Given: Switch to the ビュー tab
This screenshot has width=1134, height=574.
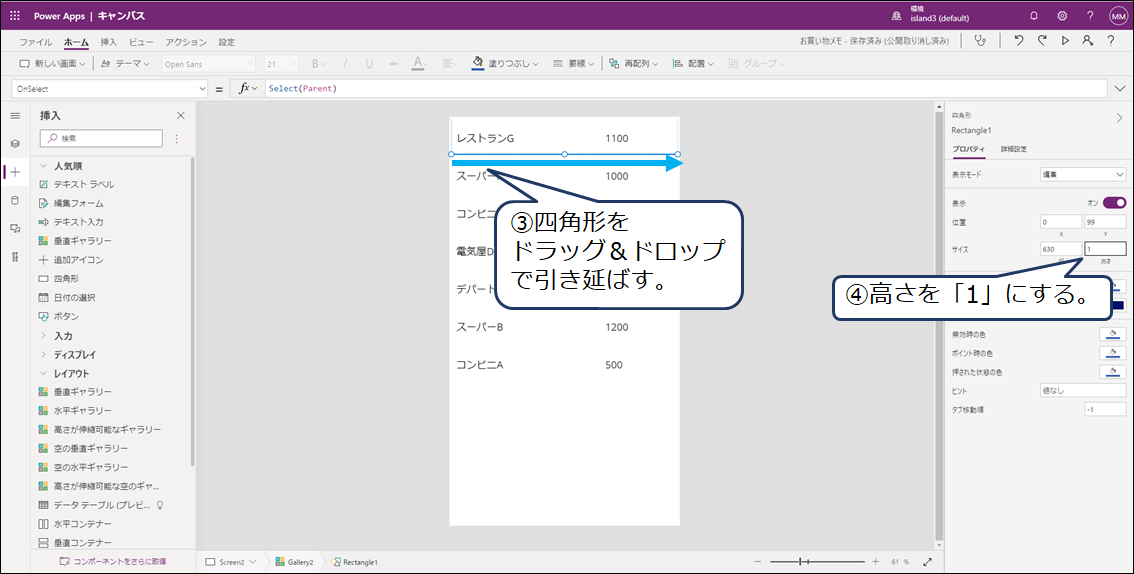Looking at the screenshot, I should coord(141,42).
